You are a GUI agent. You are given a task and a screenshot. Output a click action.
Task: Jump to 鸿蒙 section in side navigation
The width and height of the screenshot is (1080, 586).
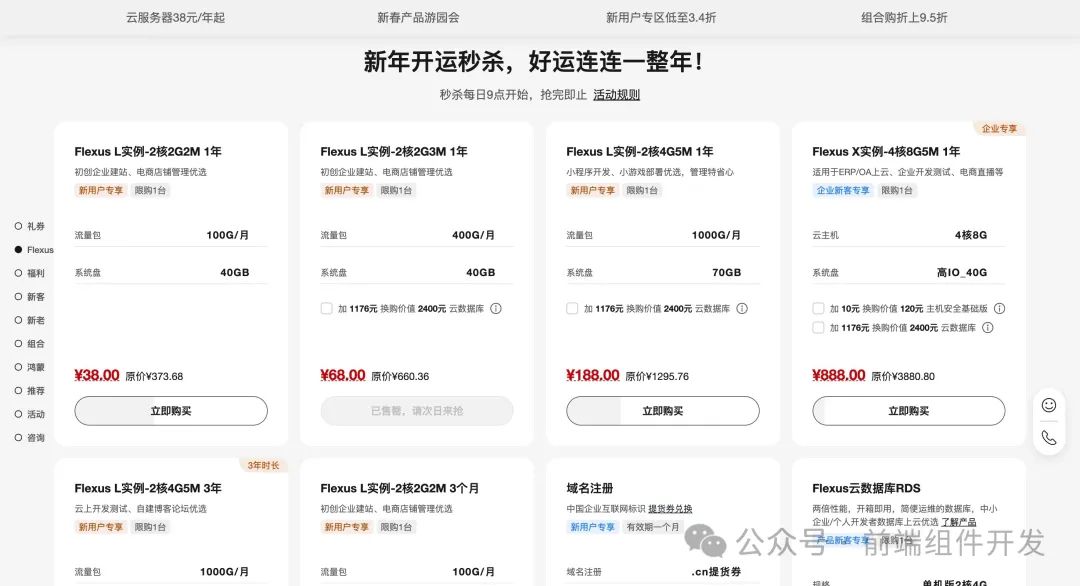click(x=30, y=367)
